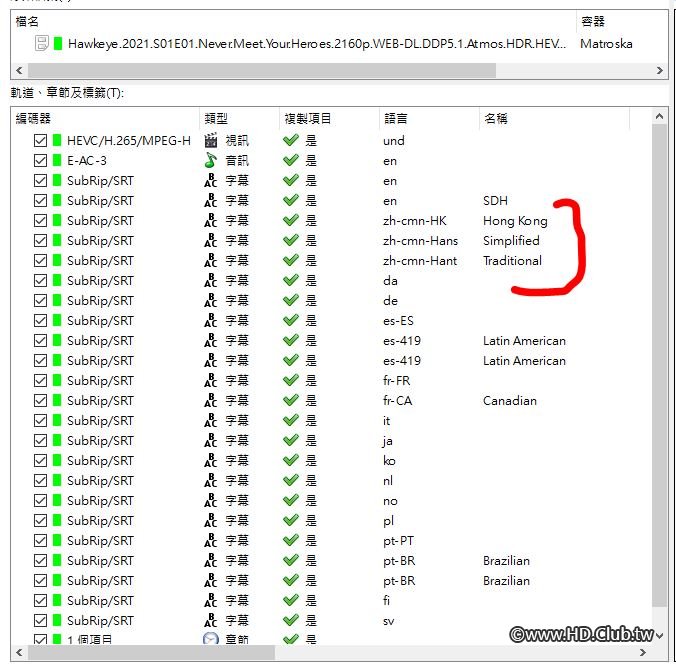
Task: Click the green status square in the fr-CA Canadian row
Action: (57, 400)
